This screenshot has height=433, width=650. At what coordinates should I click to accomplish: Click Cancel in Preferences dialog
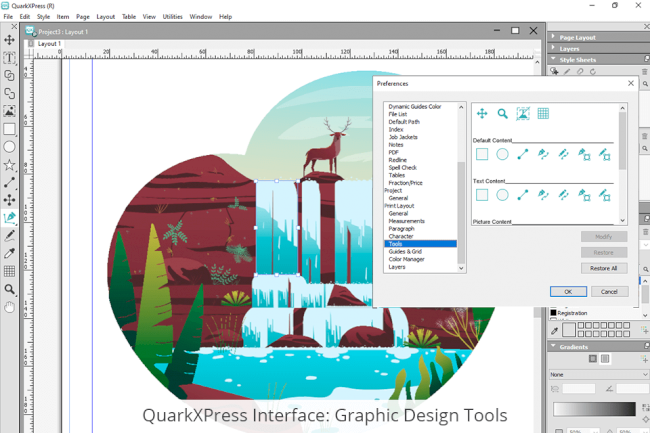coord(609,292)
